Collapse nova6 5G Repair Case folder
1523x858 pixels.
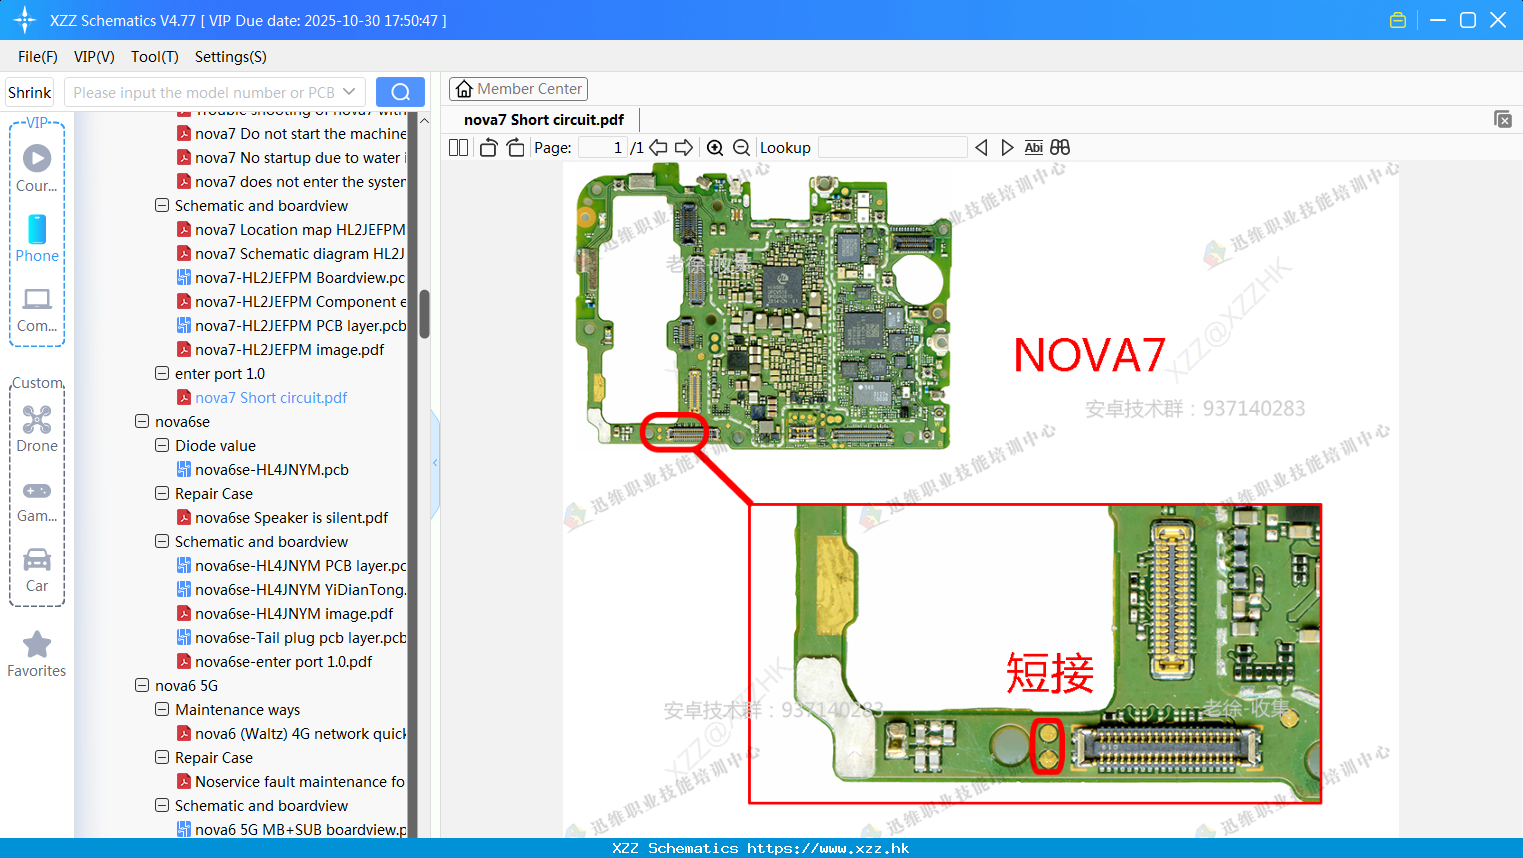[162, 757]
